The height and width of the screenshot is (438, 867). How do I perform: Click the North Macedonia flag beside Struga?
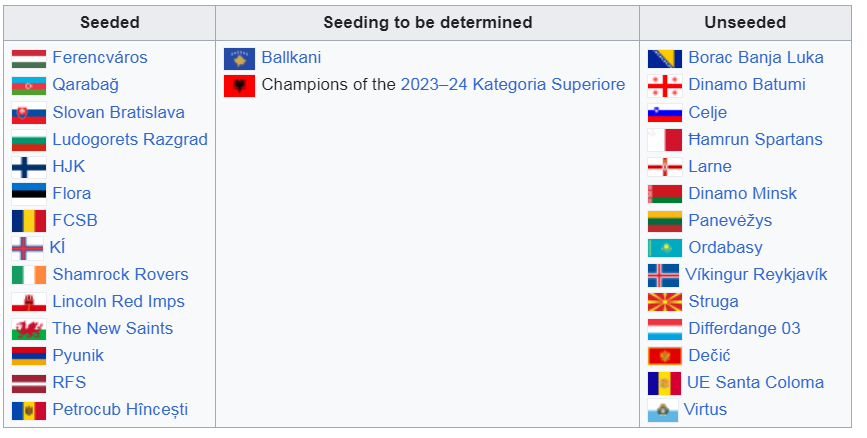(664, 302)
